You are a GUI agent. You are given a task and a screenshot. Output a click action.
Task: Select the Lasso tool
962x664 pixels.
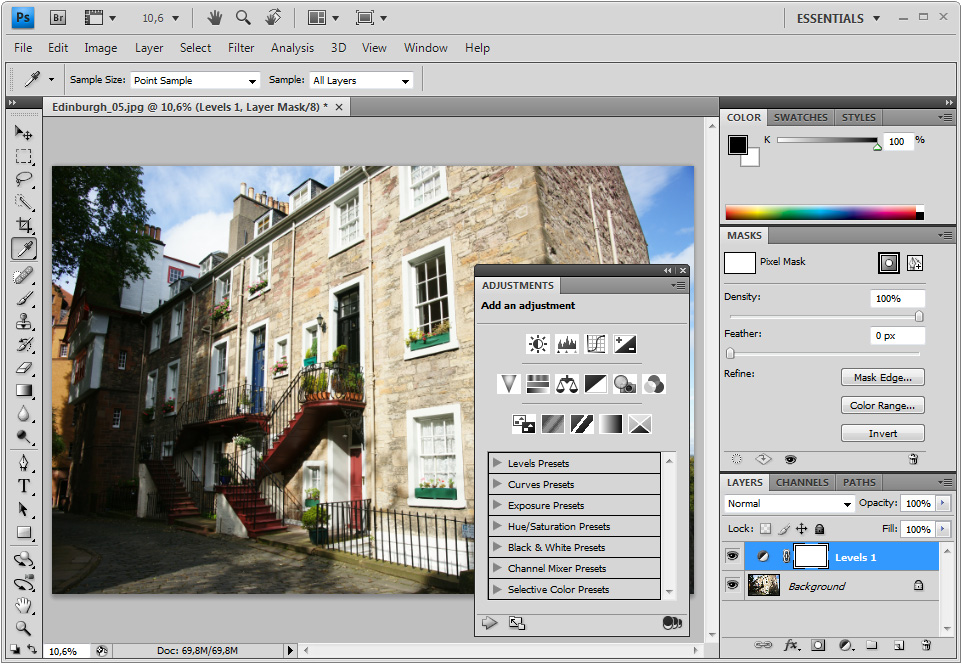[x=24, y=179]
